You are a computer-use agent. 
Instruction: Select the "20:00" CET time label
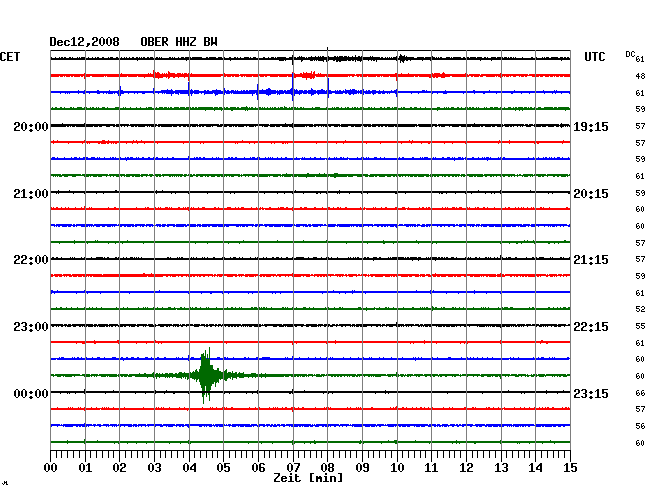pos(31,126)
